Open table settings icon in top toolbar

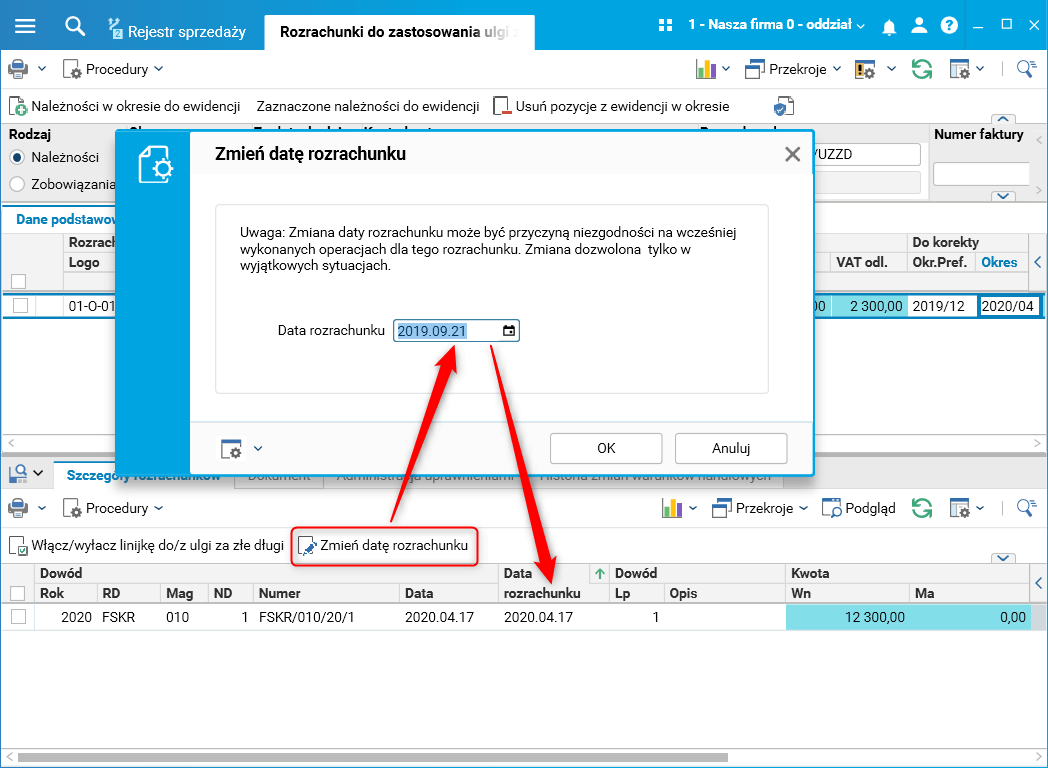point(960,69)
